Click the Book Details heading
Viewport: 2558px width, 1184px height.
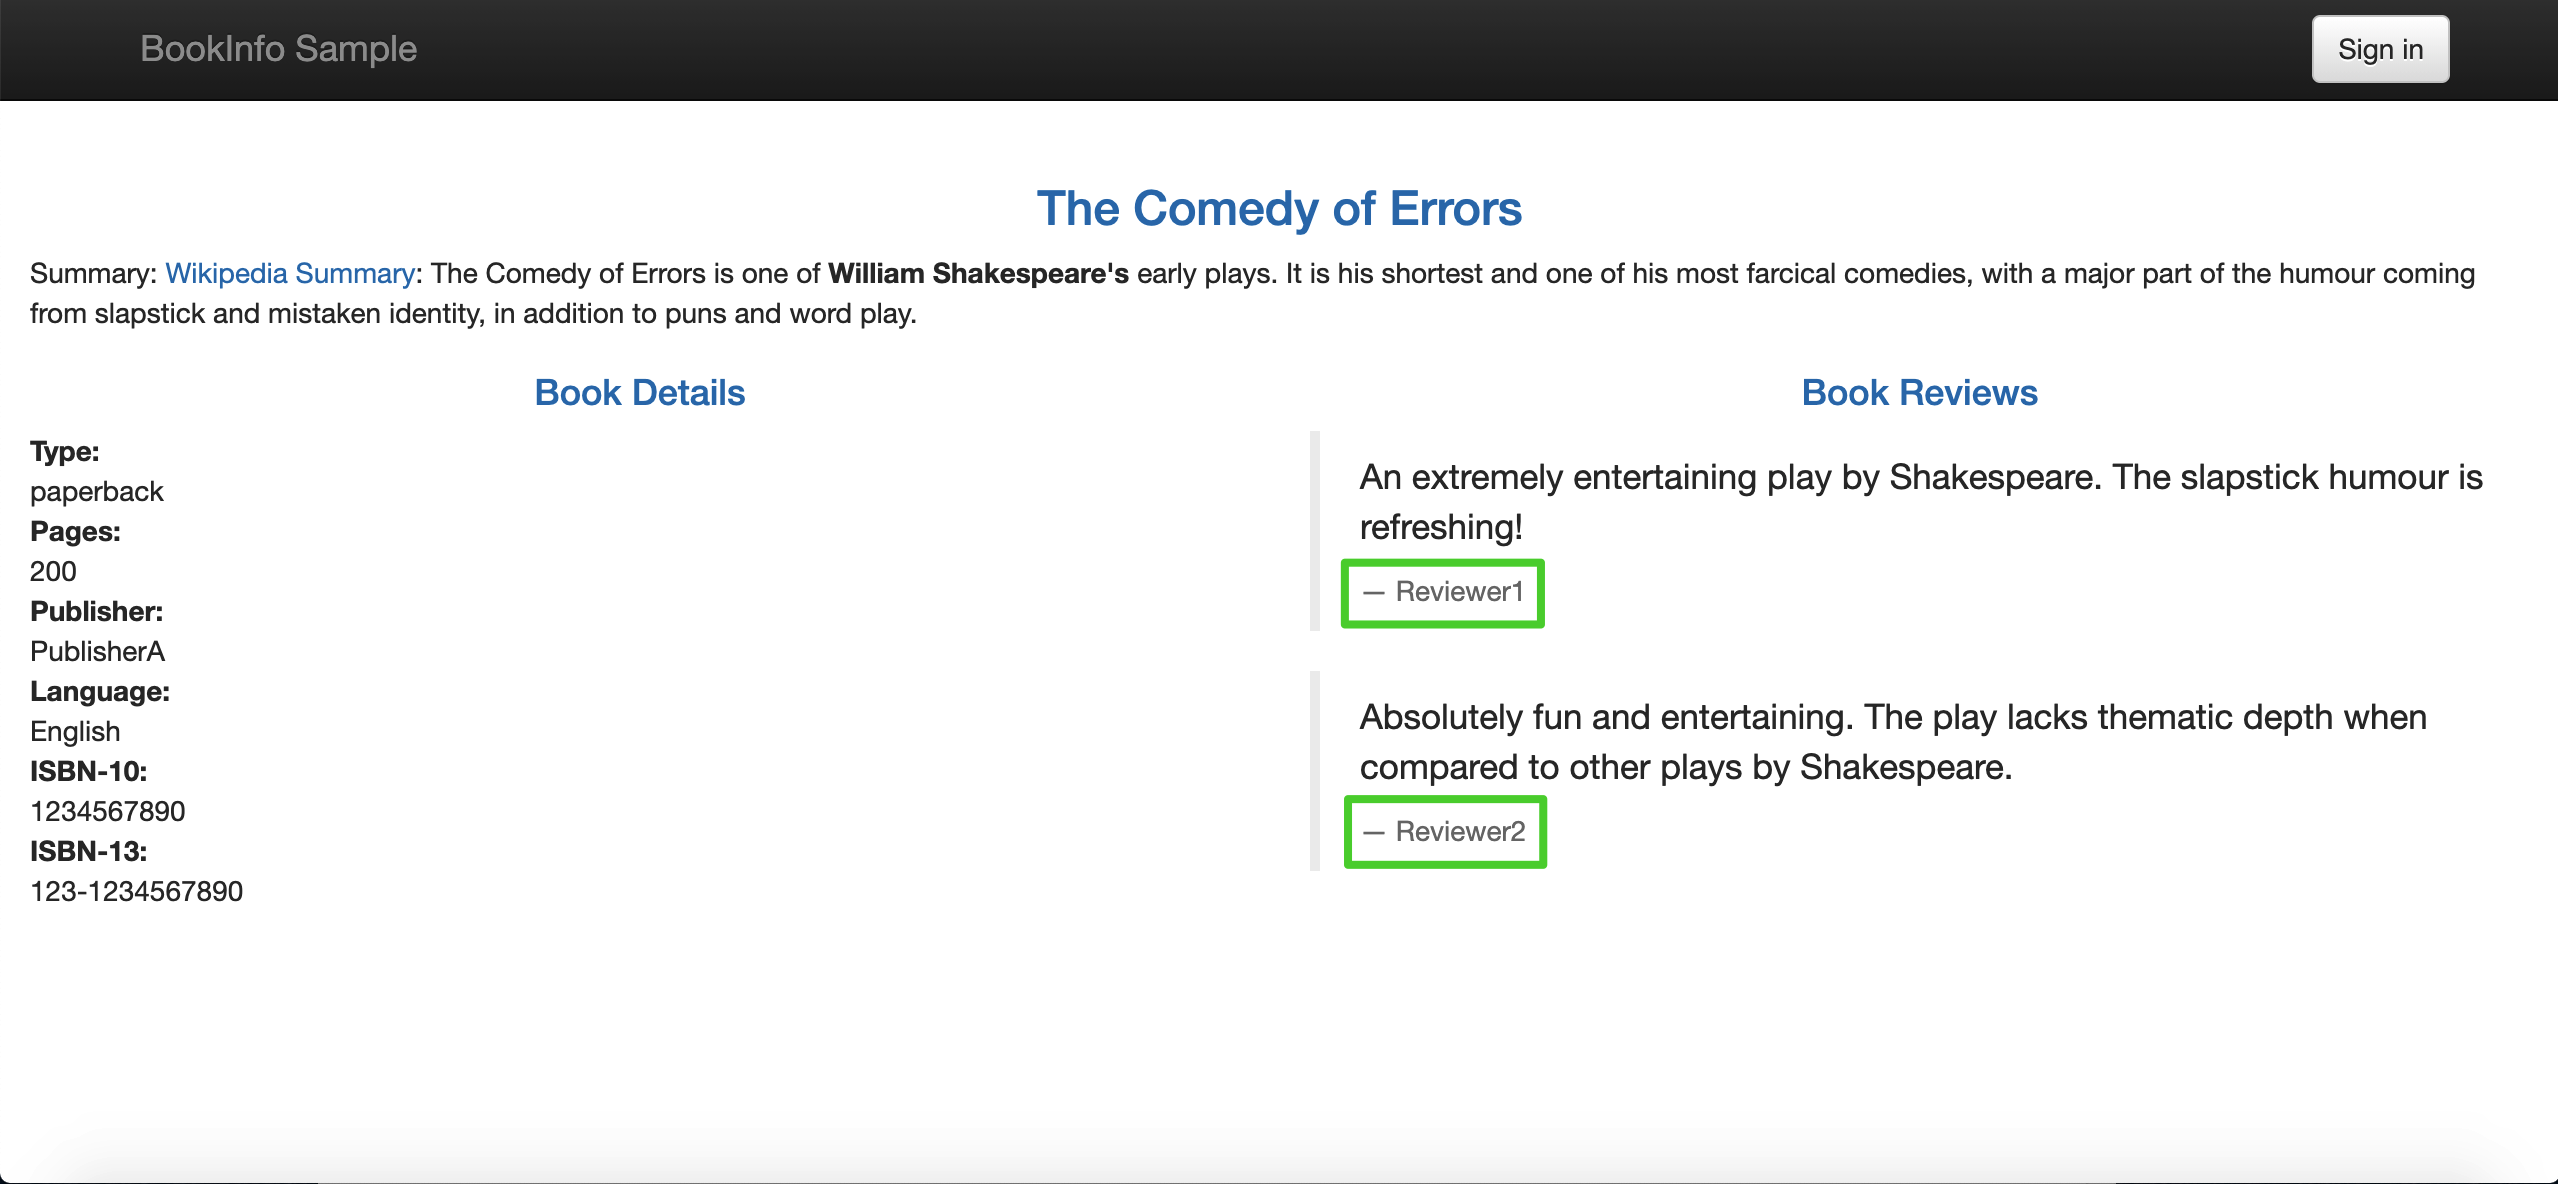(639, 392)
